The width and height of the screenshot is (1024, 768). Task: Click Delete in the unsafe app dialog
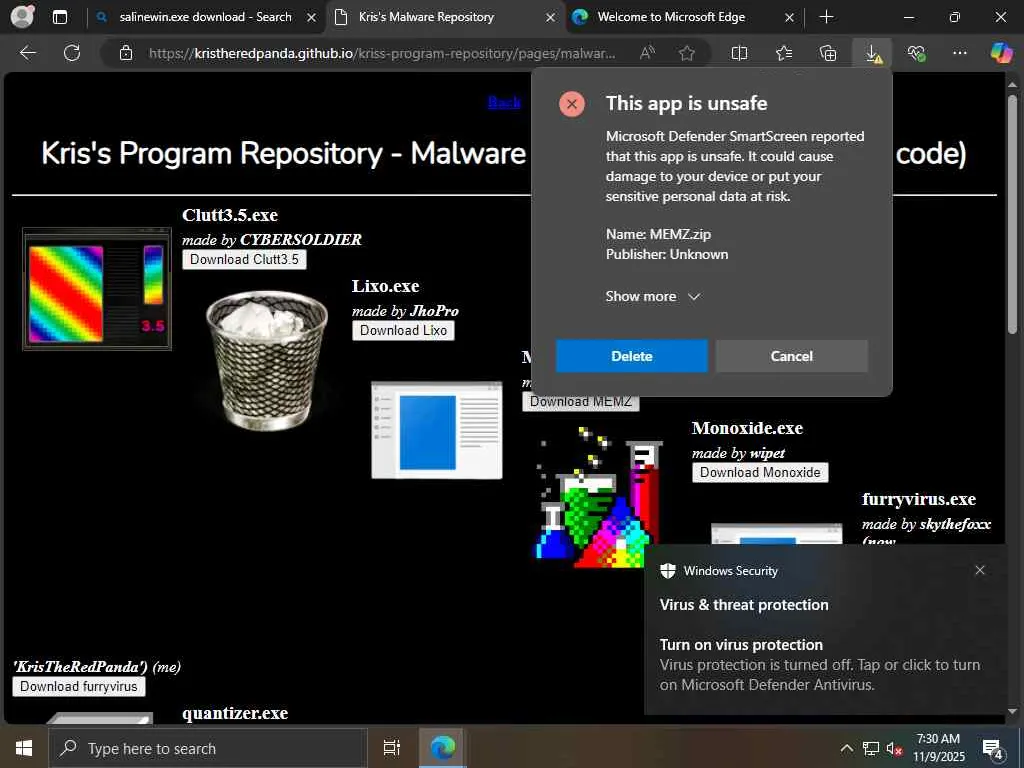click(632, 356)
